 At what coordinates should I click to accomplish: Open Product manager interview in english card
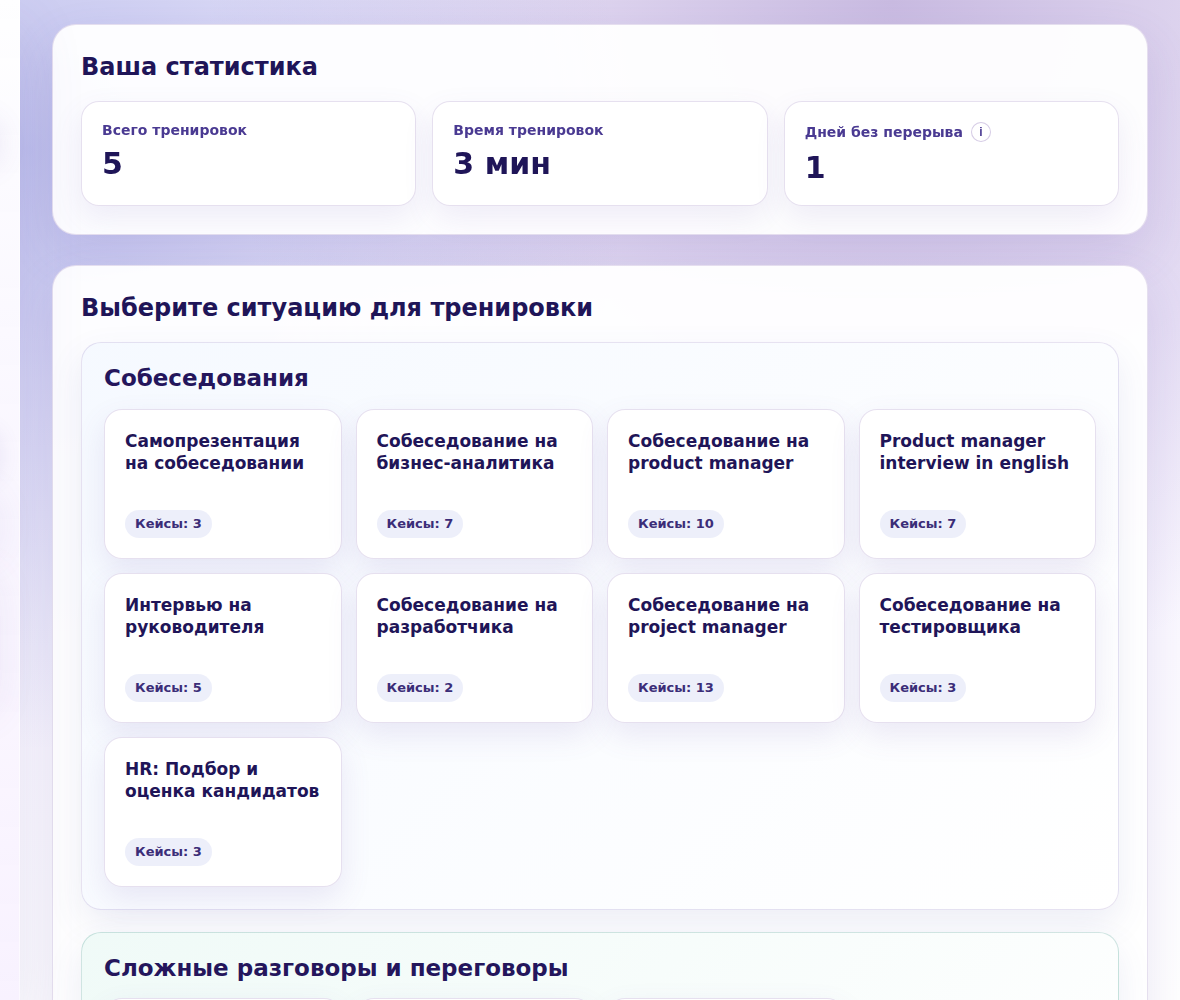(977, 484)
